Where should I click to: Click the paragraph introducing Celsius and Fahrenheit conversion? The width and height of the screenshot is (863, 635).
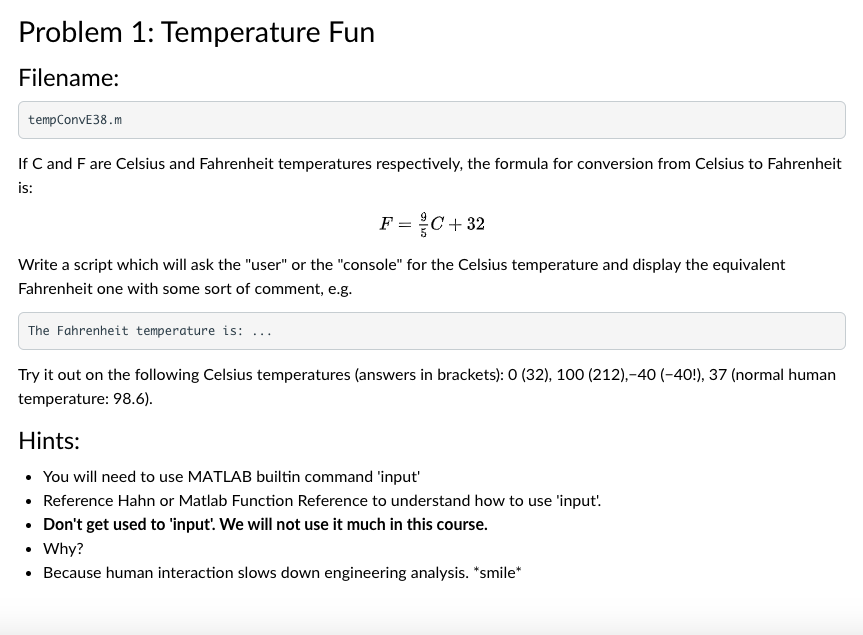[430, 175]
